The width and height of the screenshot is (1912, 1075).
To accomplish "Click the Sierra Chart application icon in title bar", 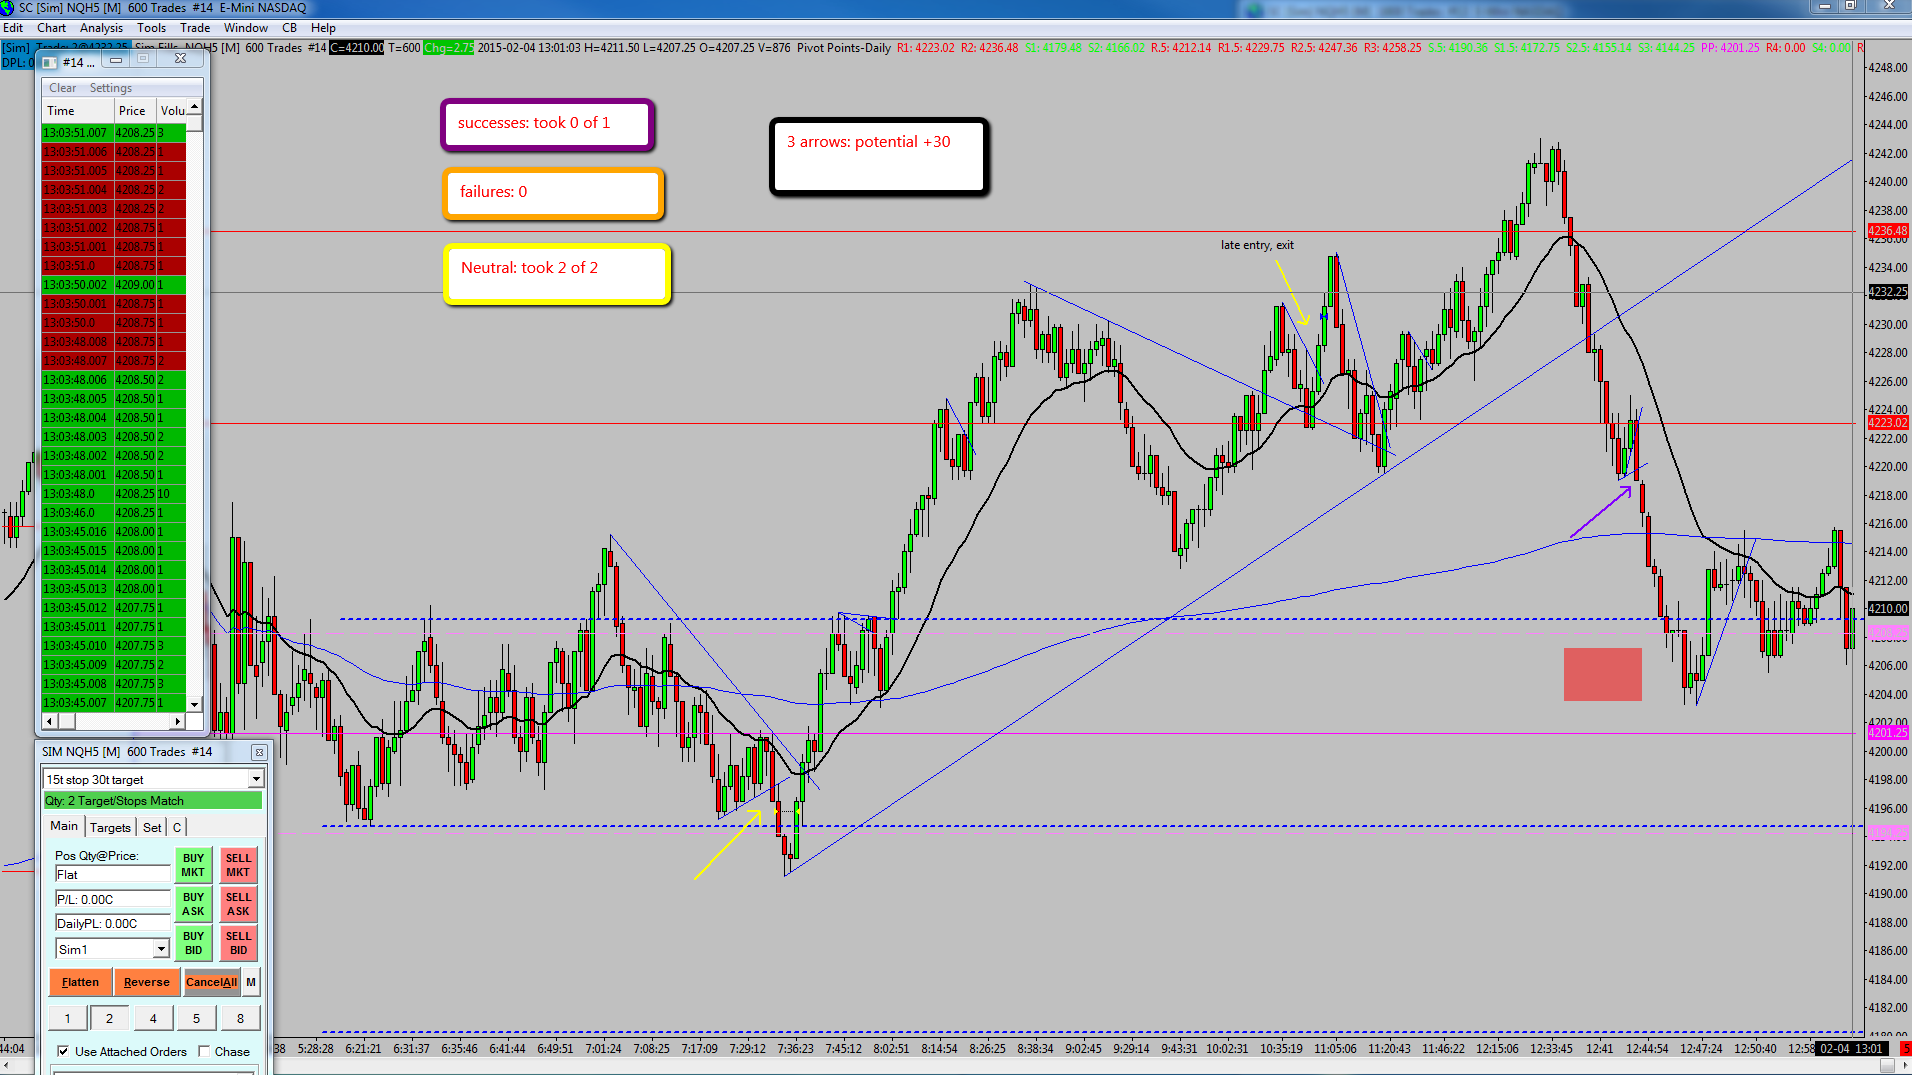I will coord(8,8).
